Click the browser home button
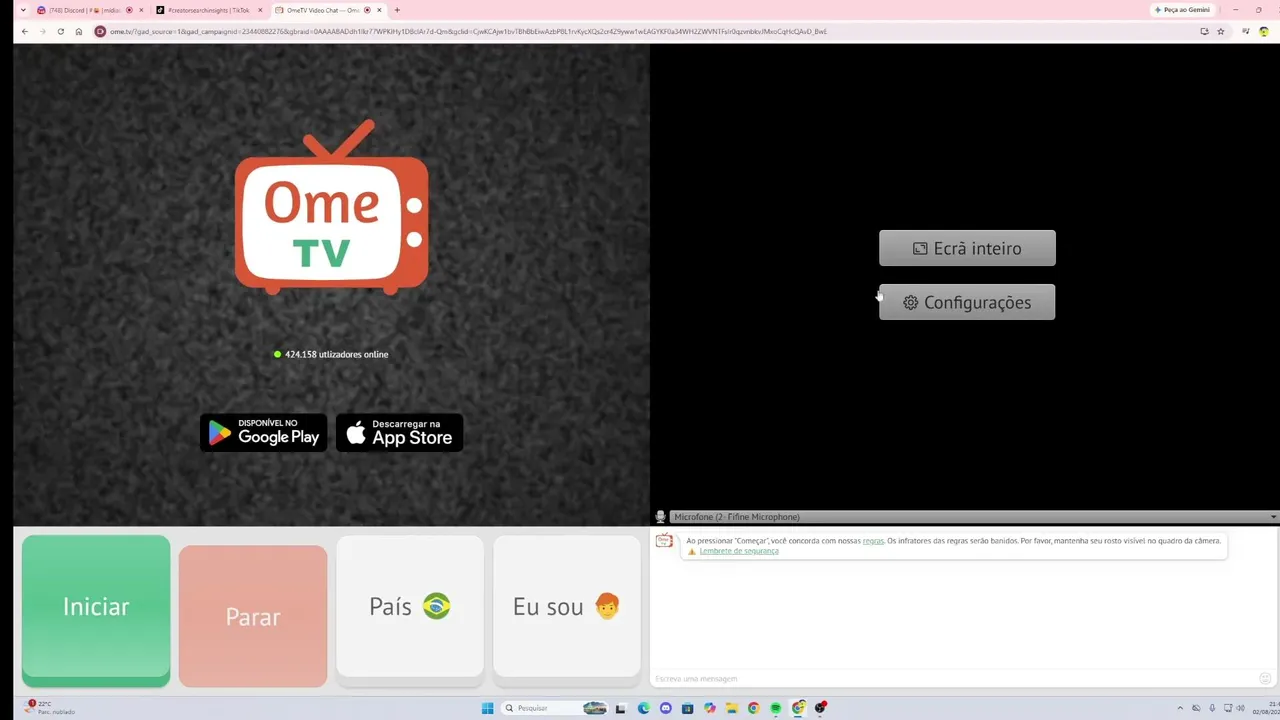 (x=78, y=31)
